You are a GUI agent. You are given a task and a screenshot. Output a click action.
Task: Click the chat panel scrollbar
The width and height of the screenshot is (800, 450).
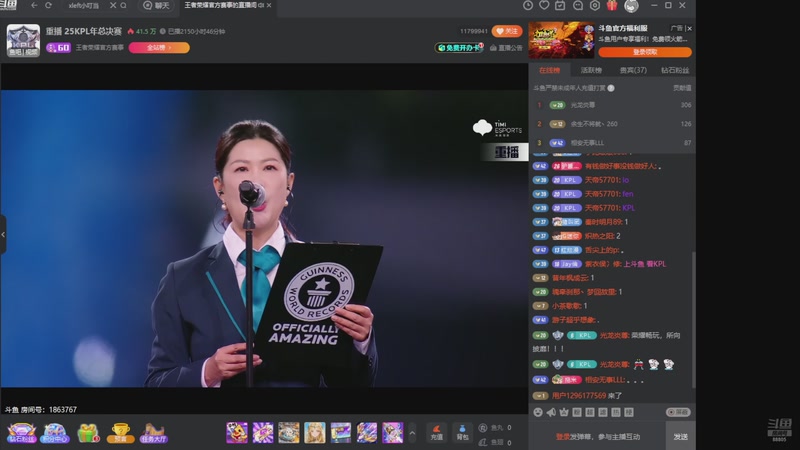click(693, 320)
